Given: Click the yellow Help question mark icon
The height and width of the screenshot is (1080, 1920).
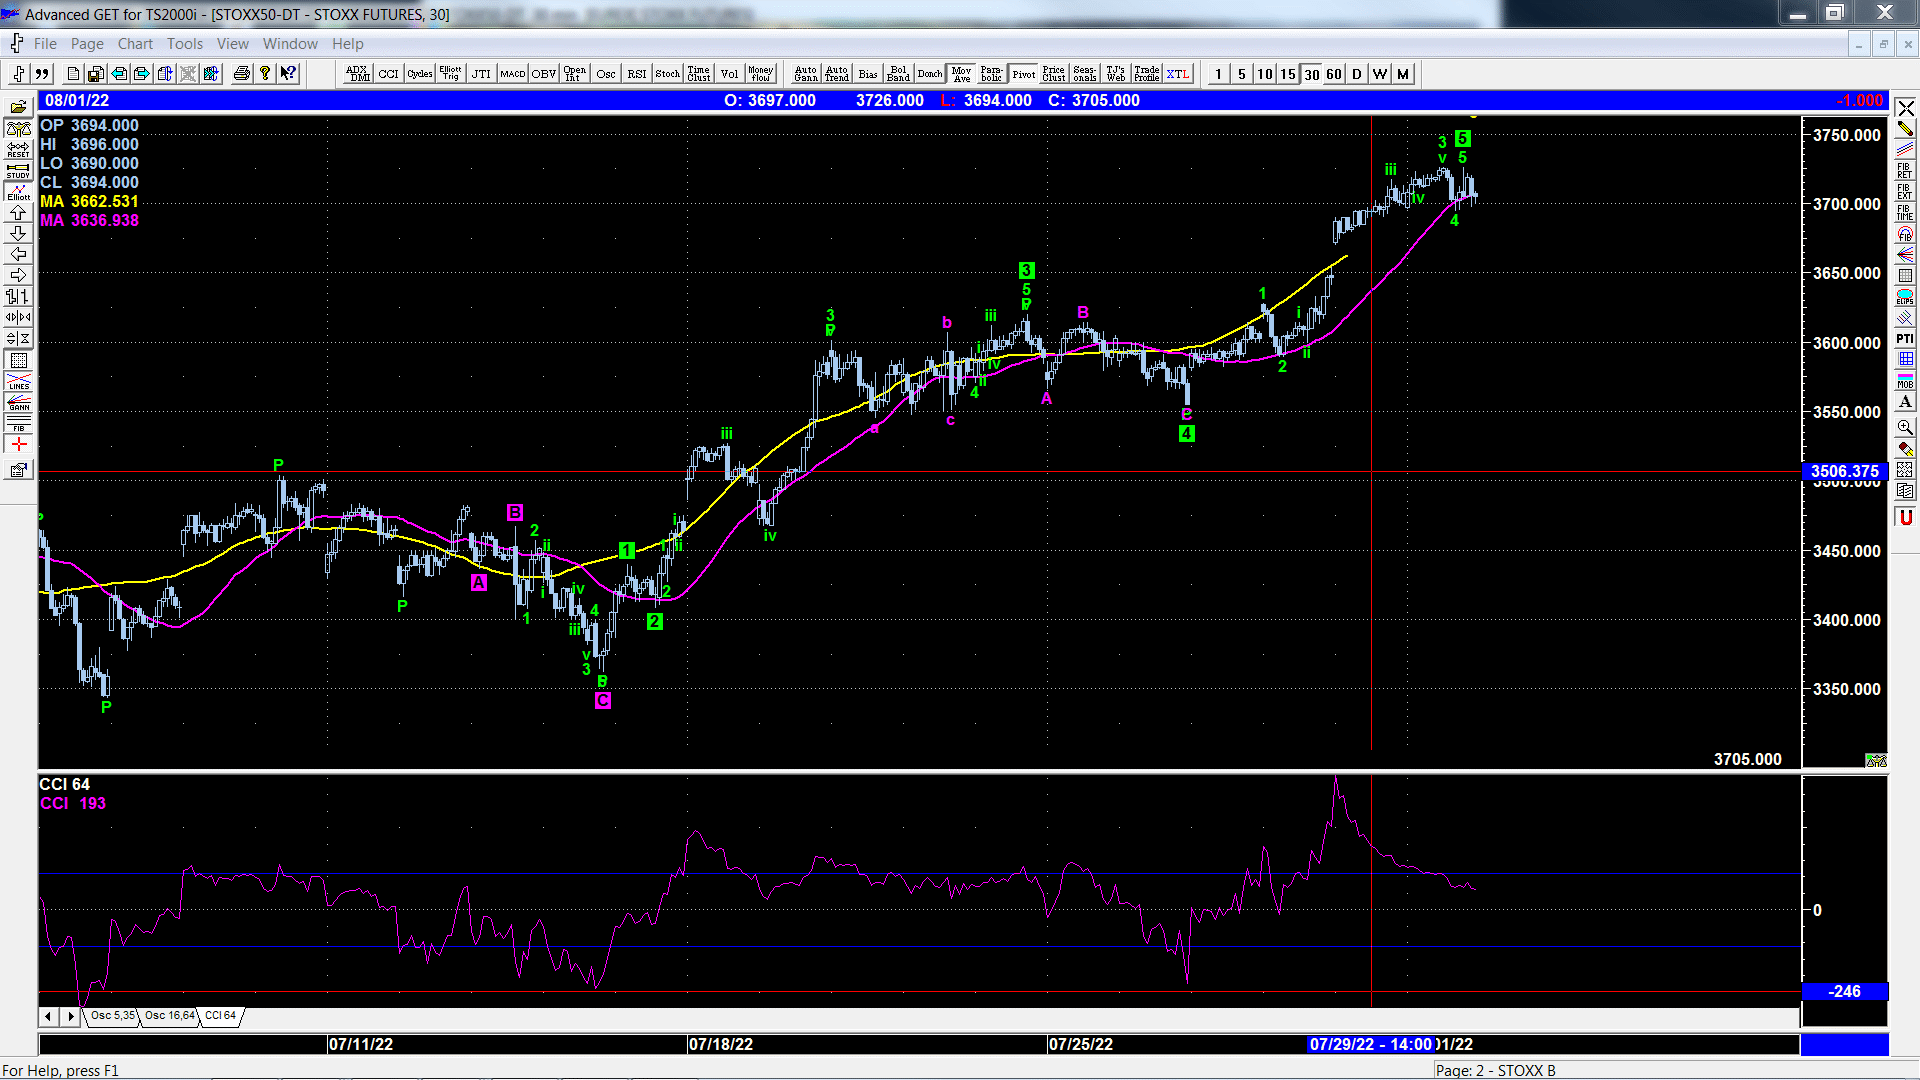Looking at the screenshot, I should coord(265,74).
